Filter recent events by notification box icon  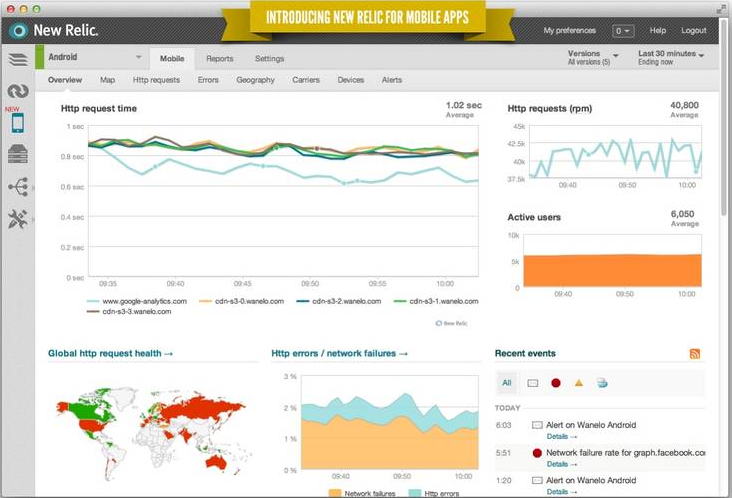click(532, 383)
